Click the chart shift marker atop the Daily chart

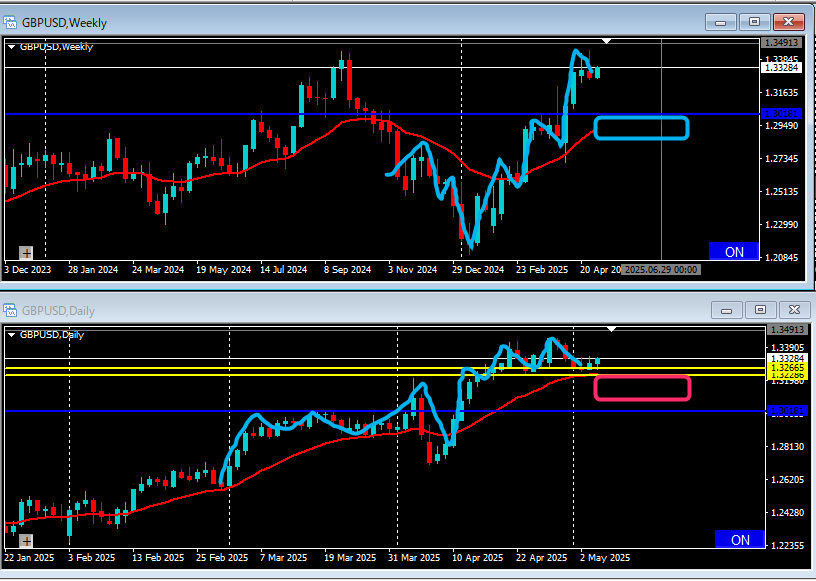pyautogui.click(x=612, y=329)
